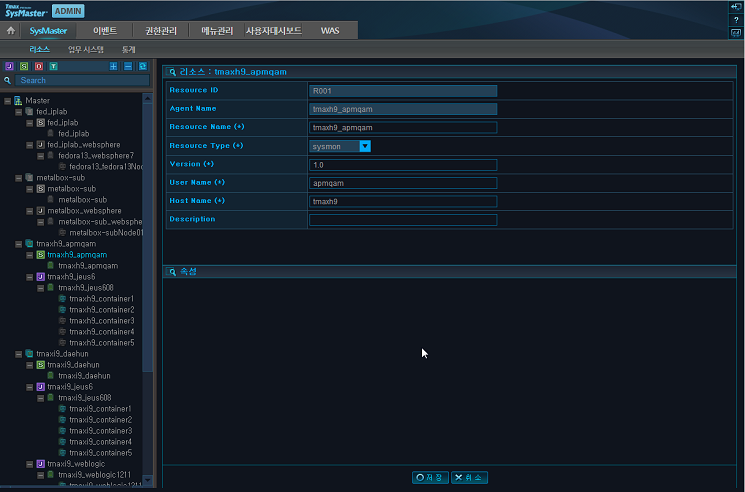The height and width of the screenshot is (492, 745).
Task: Click the Resource Name input field
Action: pyautogui.click(x=403, y=128)
